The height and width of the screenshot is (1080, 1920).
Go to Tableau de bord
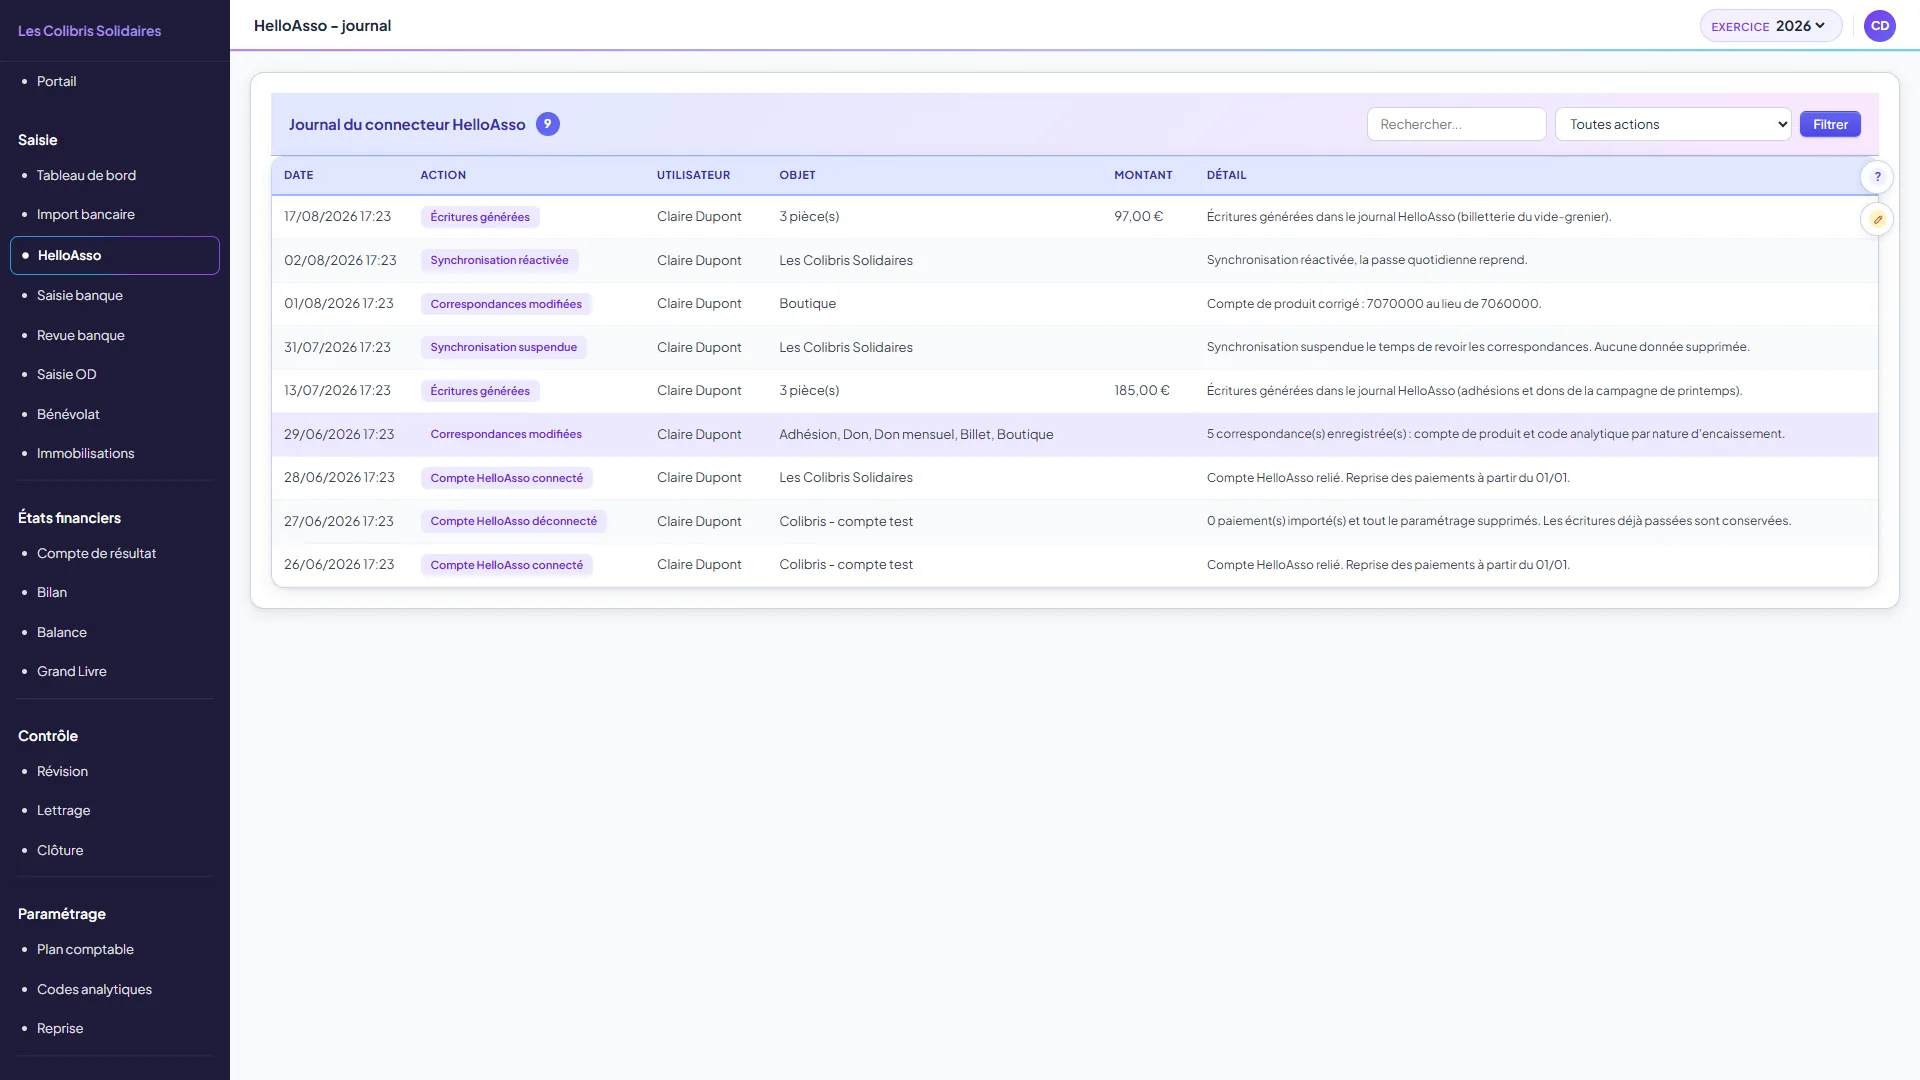(x=86, y=175)
